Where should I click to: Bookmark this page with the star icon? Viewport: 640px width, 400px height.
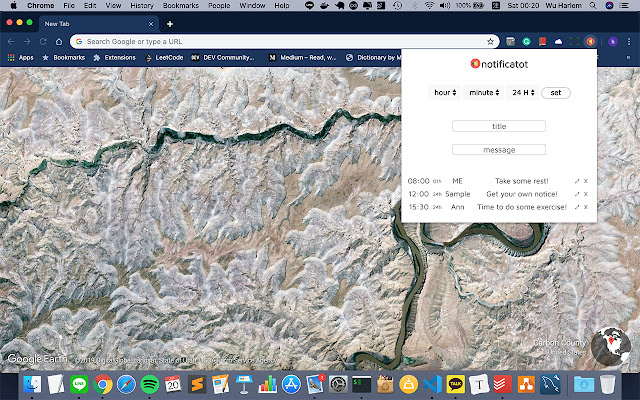tap(490, 42)
